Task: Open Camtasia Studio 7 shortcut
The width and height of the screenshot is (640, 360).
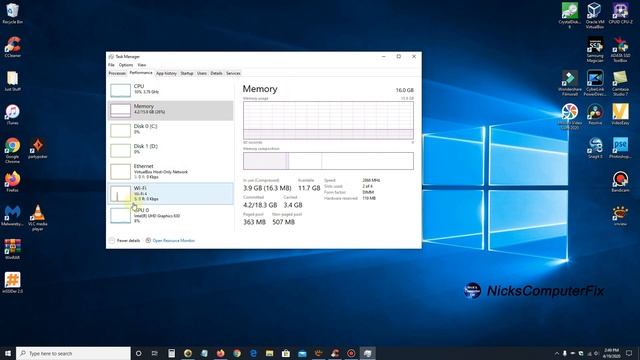Action: pyautogui.click(x=620, y=83)
